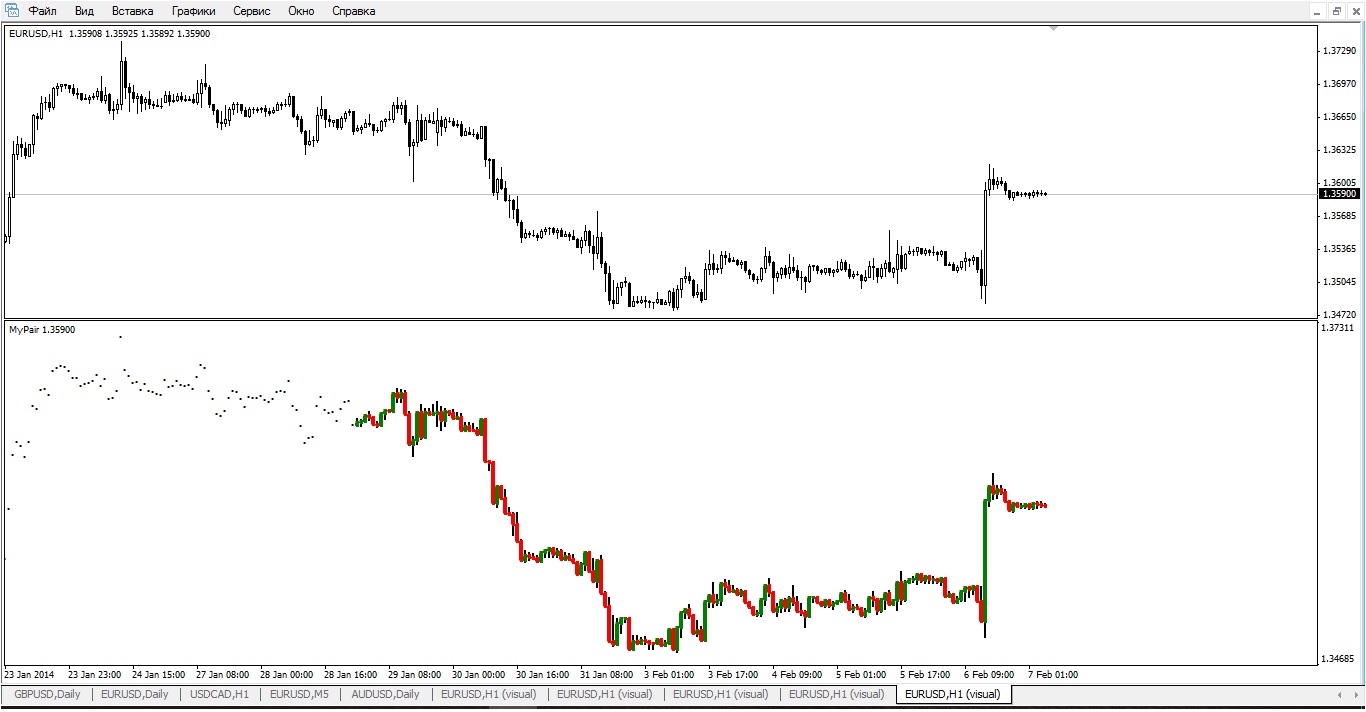The image size is (1366, 712).
Task: Close the chart child window
Action: [1355, 11]
